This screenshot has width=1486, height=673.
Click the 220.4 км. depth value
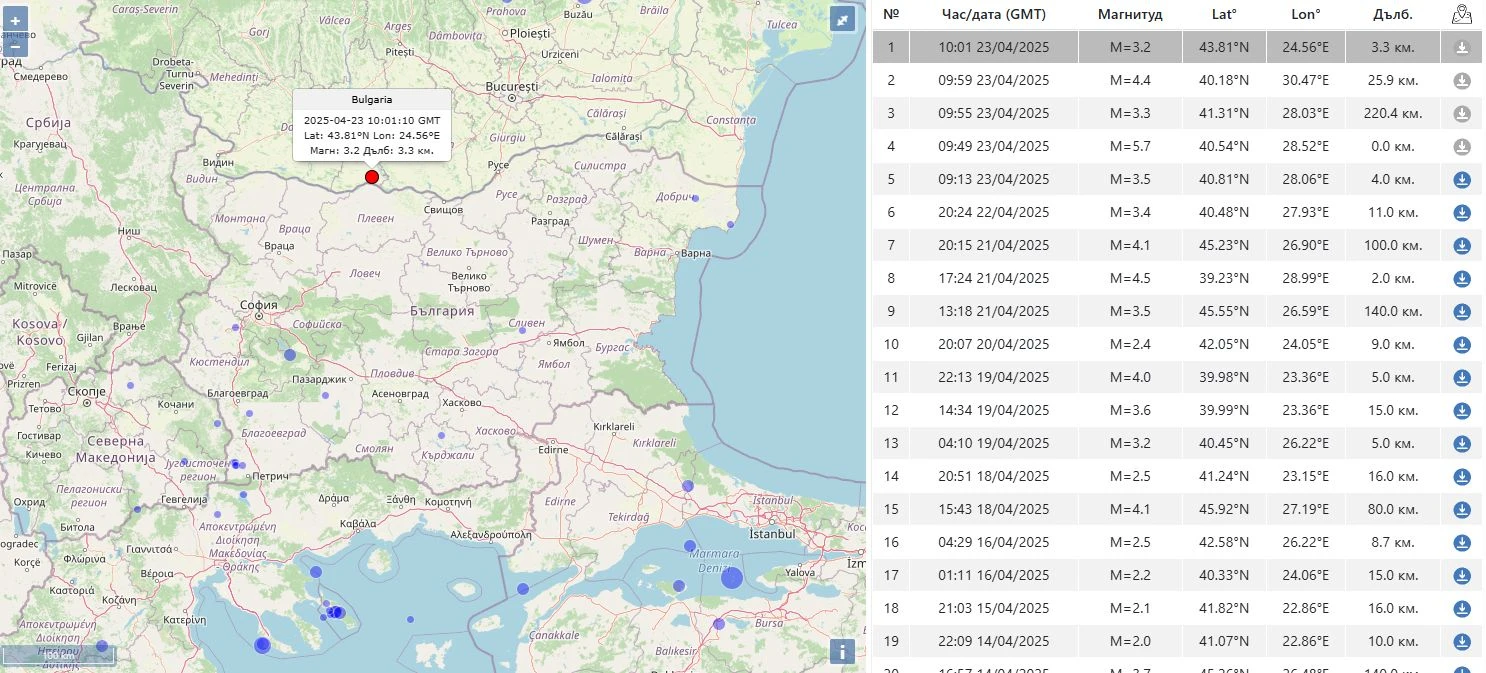tap(1393, 114)
